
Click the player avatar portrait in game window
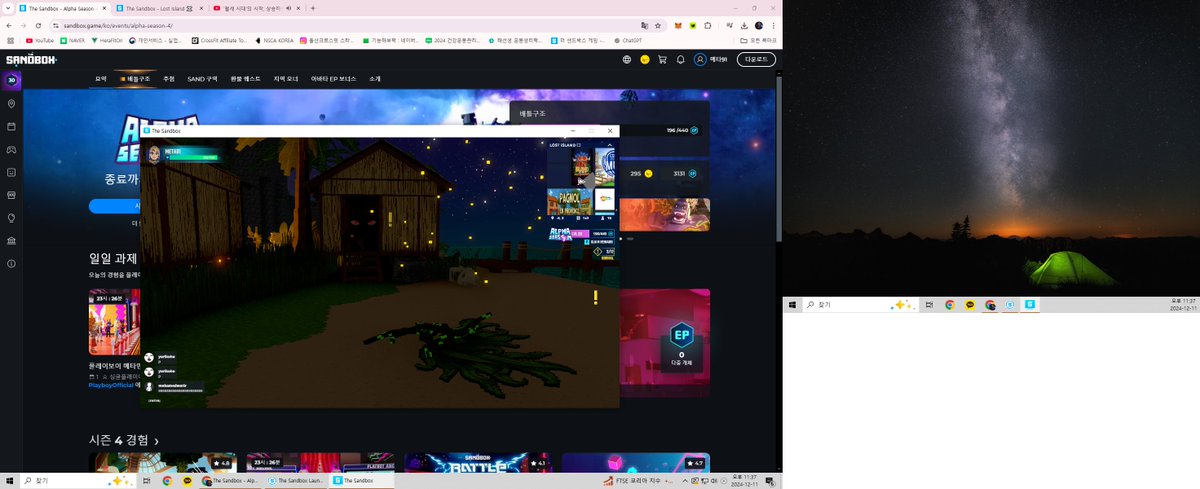click(x=155, y=154)
